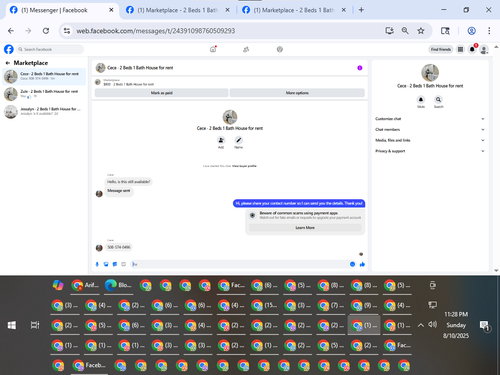Image resolution: width=500 pixels, height=375 pixels.
Task: Click the sticker icon in composer
Action: pyautogui.click(x=115, y=264)
